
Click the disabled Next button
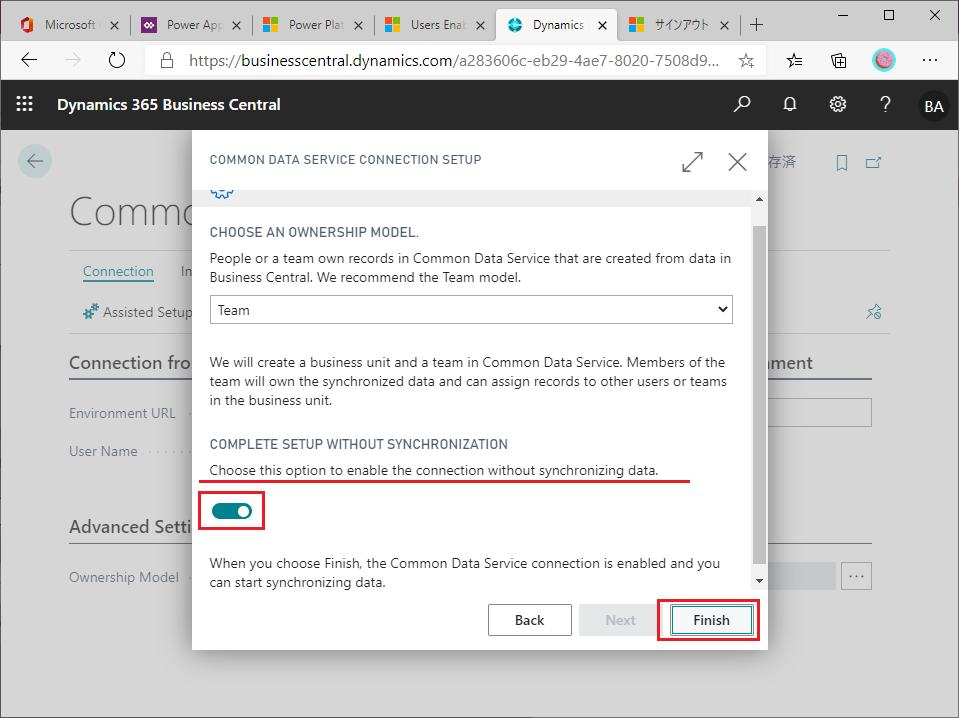pos(620,620)
